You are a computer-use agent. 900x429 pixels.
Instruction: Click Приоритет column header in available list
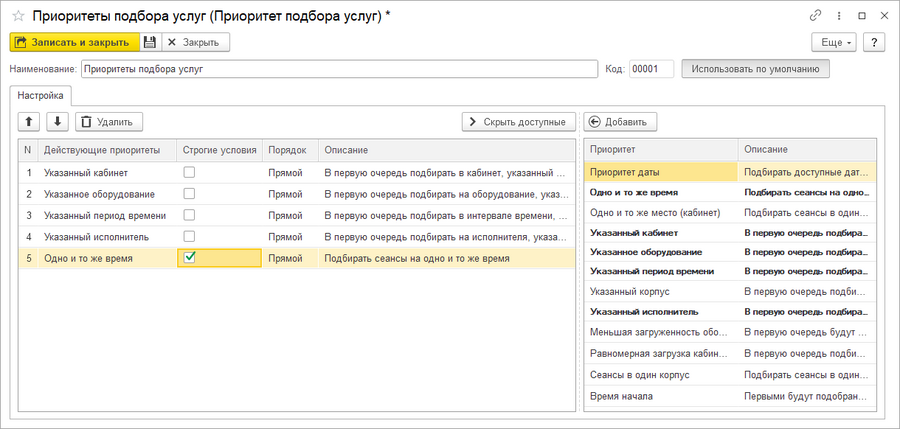(661, 149)
